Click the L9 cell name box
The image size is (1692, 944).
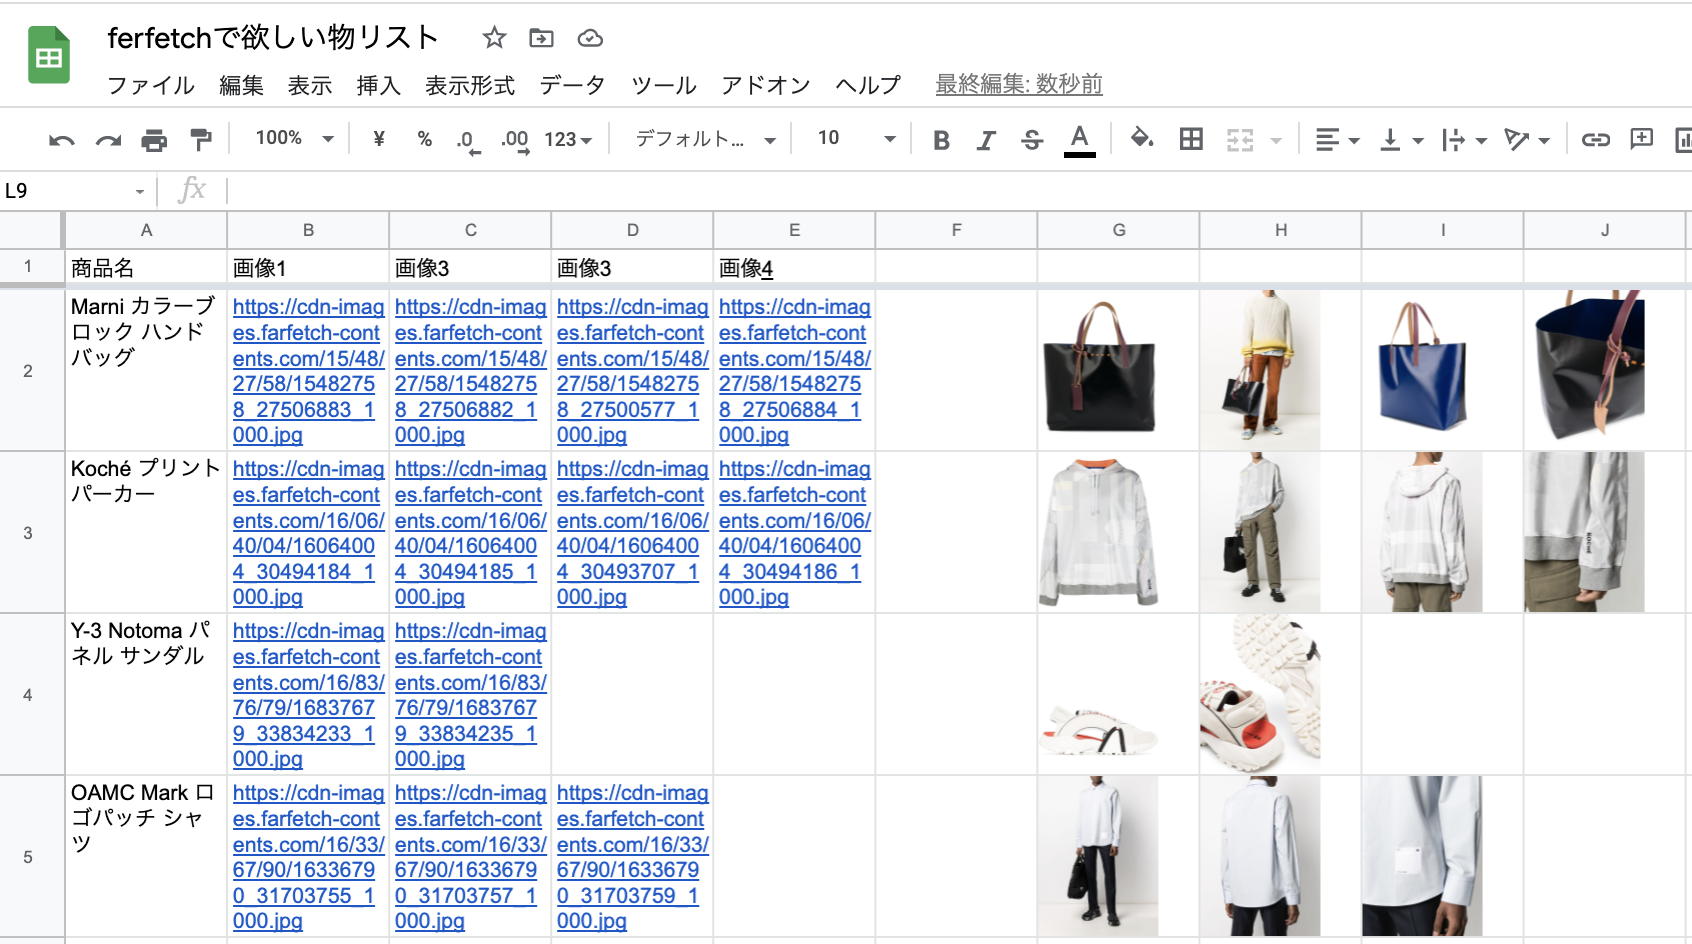point(70,191)
